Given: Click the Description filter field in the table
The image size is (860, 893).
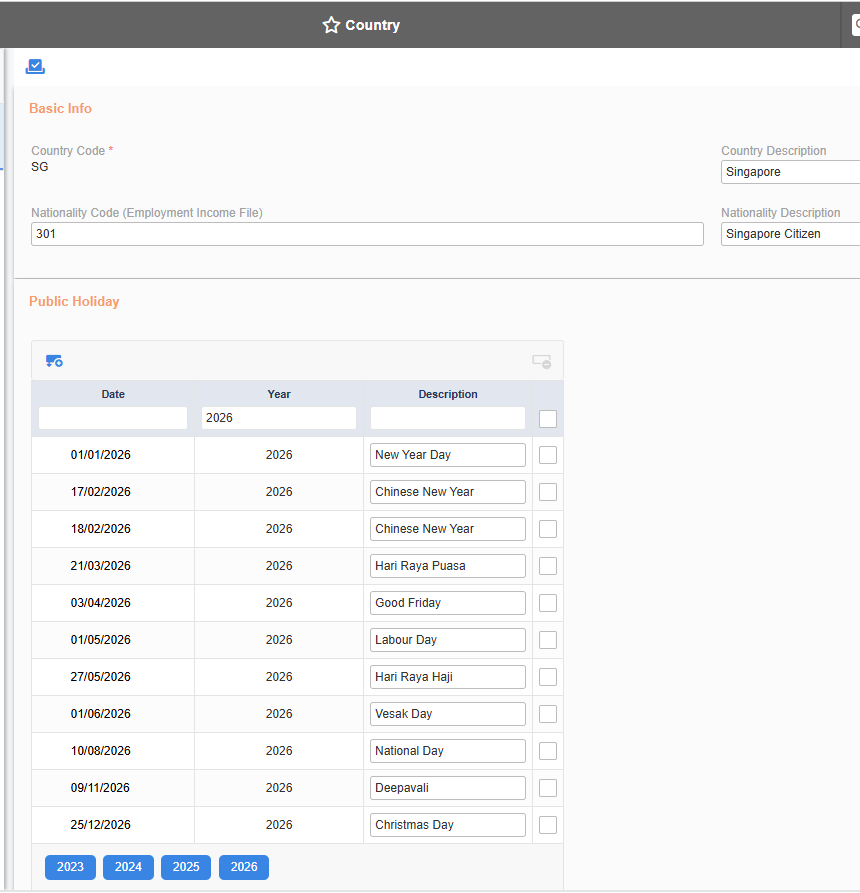Looking at the screenshot, I should click(448, 417).
